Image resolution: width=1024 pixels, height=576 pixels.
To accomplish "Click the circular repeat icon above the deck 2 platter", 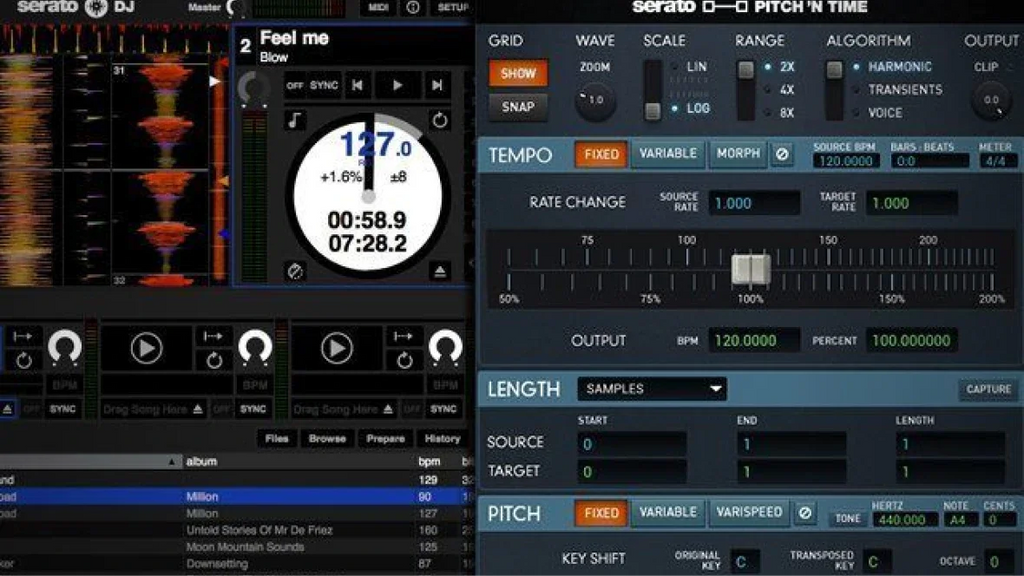I will (440, 120).
